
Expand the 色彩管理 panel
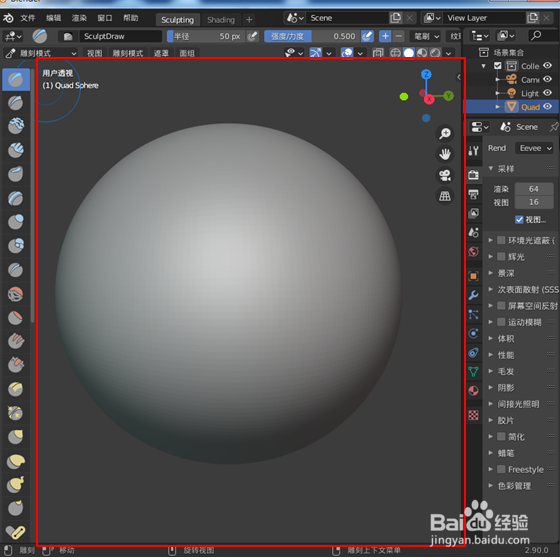coord(491,485)
